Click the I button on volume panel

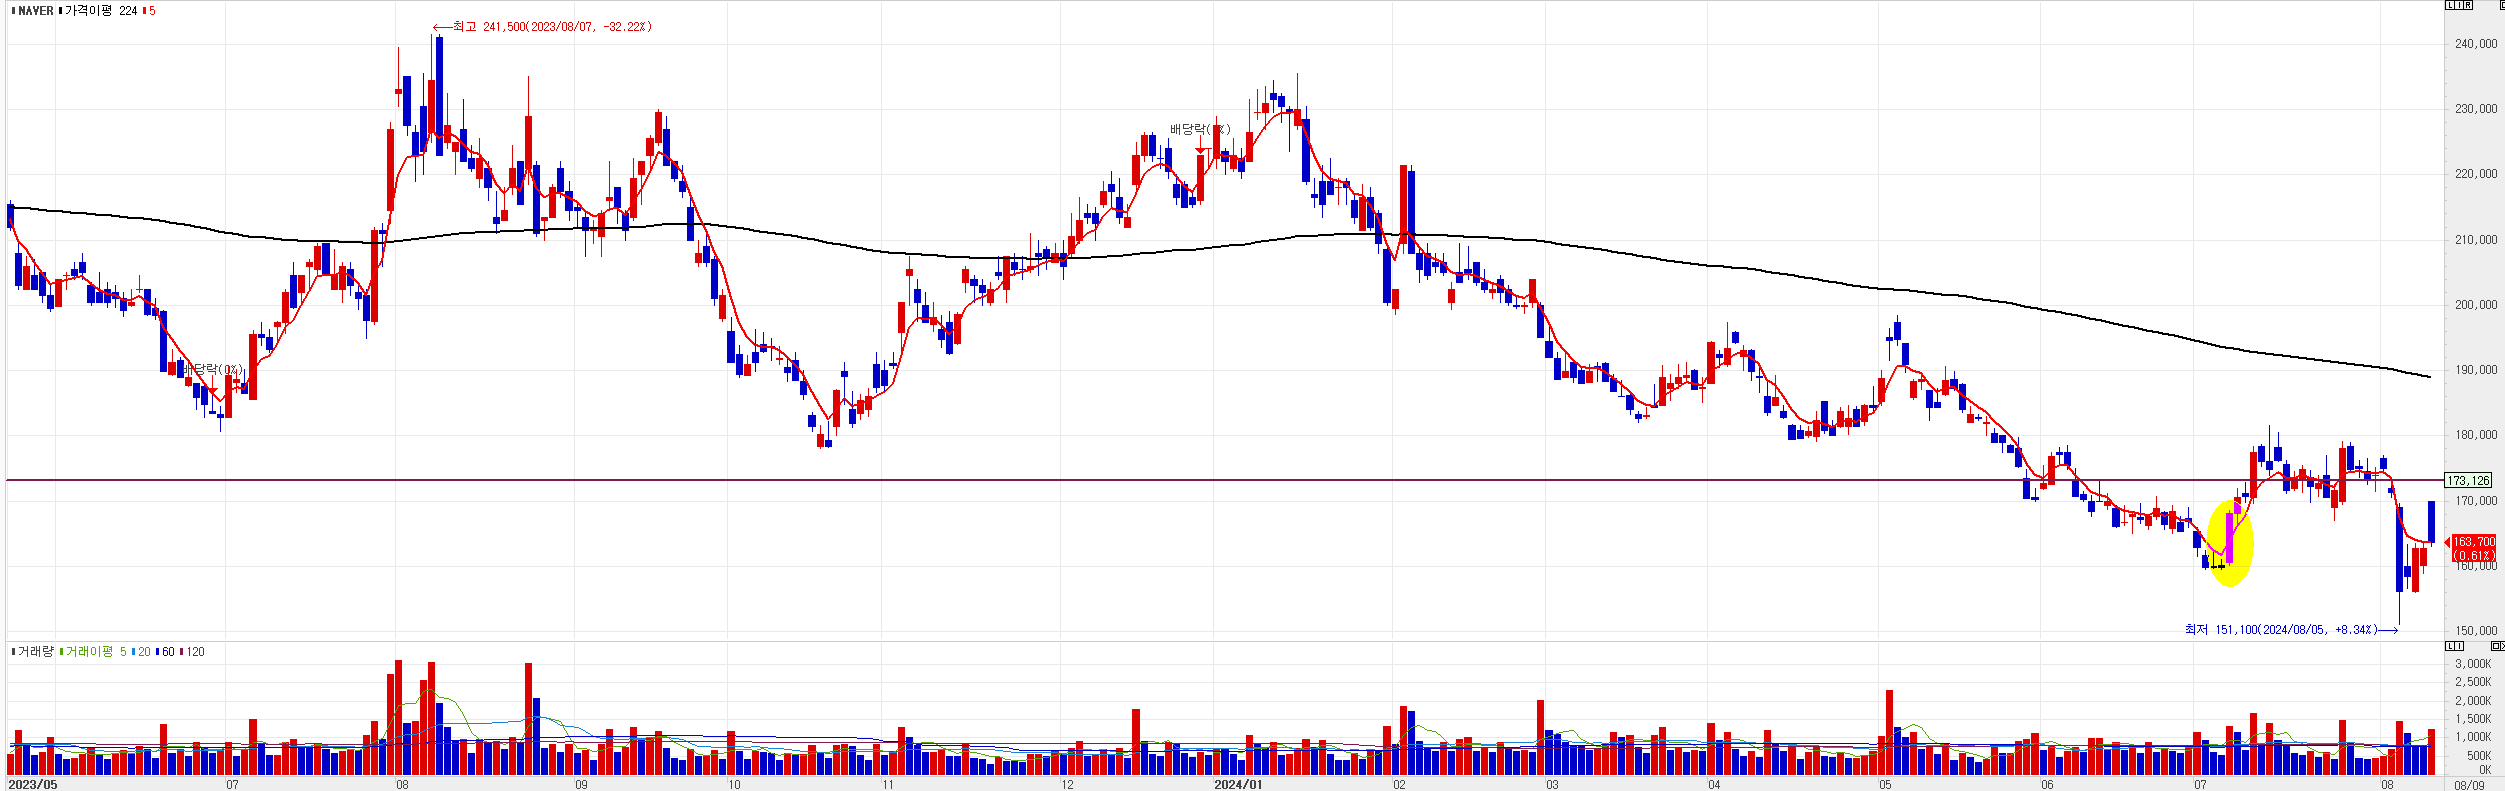pos(2459,646)
